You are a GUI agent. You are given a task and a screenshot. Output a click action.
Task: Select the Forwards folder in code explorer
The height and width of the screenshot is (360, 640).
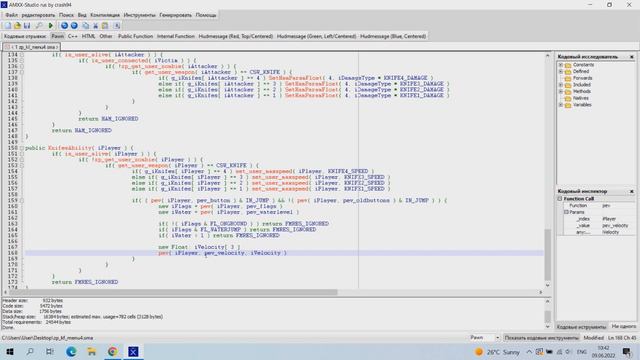582,78
